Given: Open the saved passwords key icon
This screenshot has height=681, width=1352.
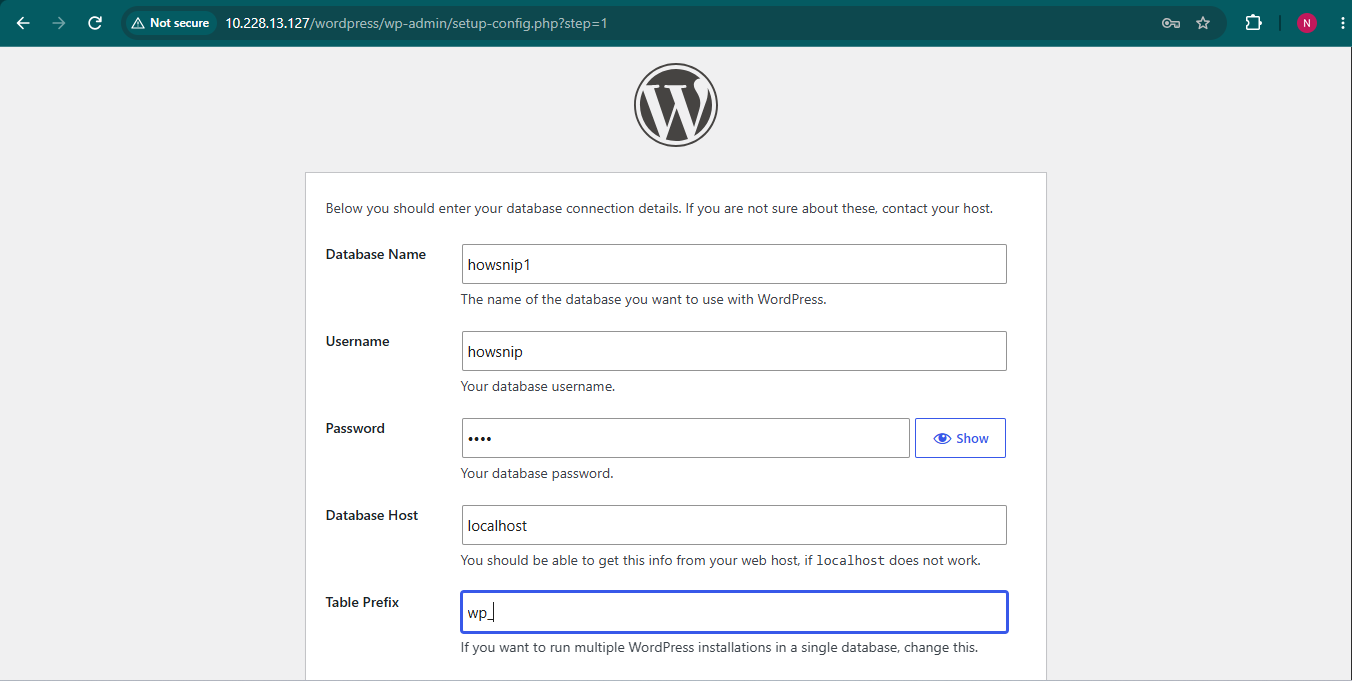Looking at the screenshot, I should [x=1171, y=22].
